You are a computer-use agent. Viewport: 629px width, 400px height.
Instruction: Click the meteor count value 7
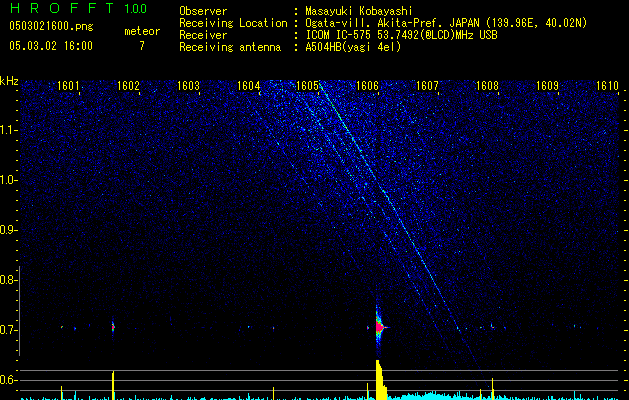point(142,46)
